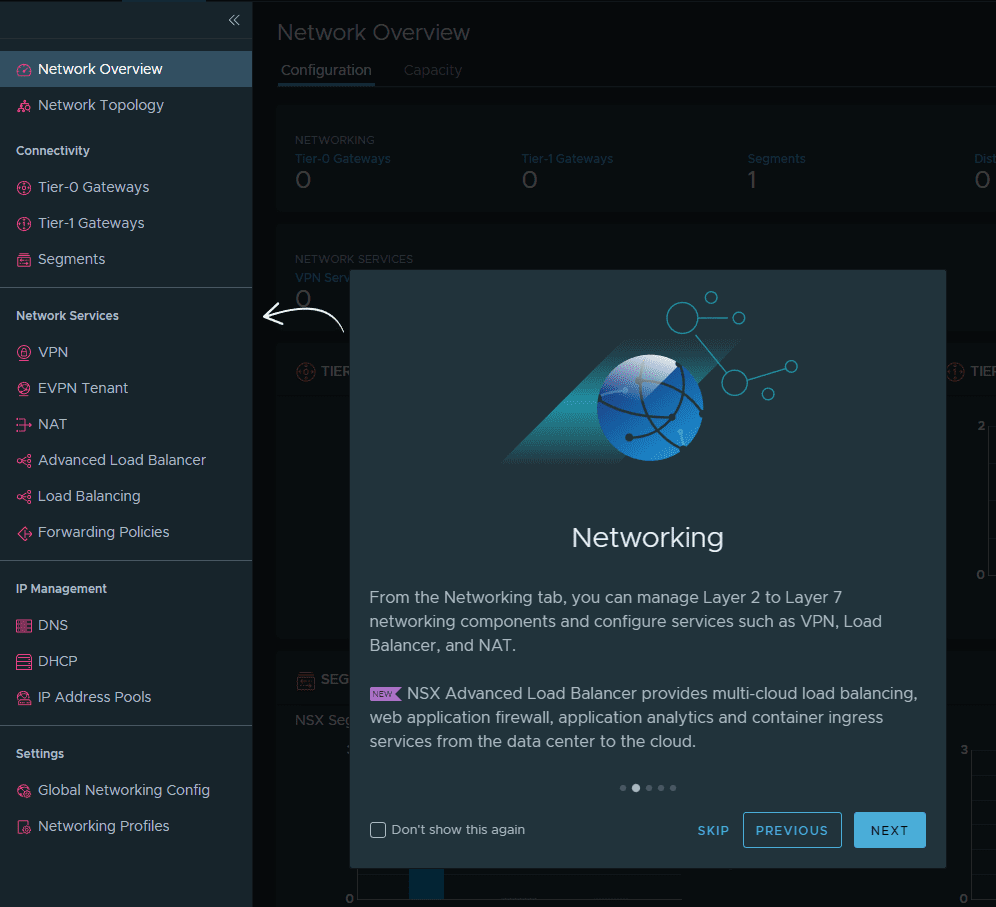Click the Settings section header
This screenshot has height=907, width=996.
(x=40, y=754)
